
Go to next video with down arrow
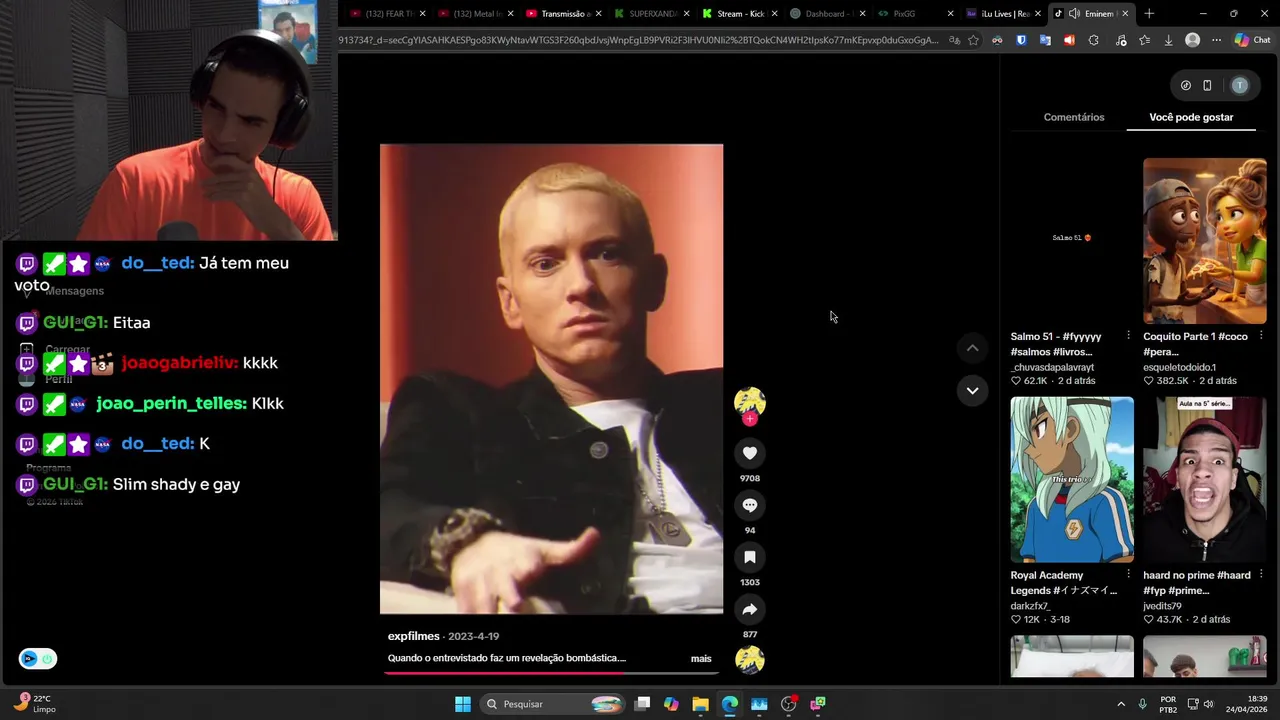pyautogui.click(x=972, y=391)
